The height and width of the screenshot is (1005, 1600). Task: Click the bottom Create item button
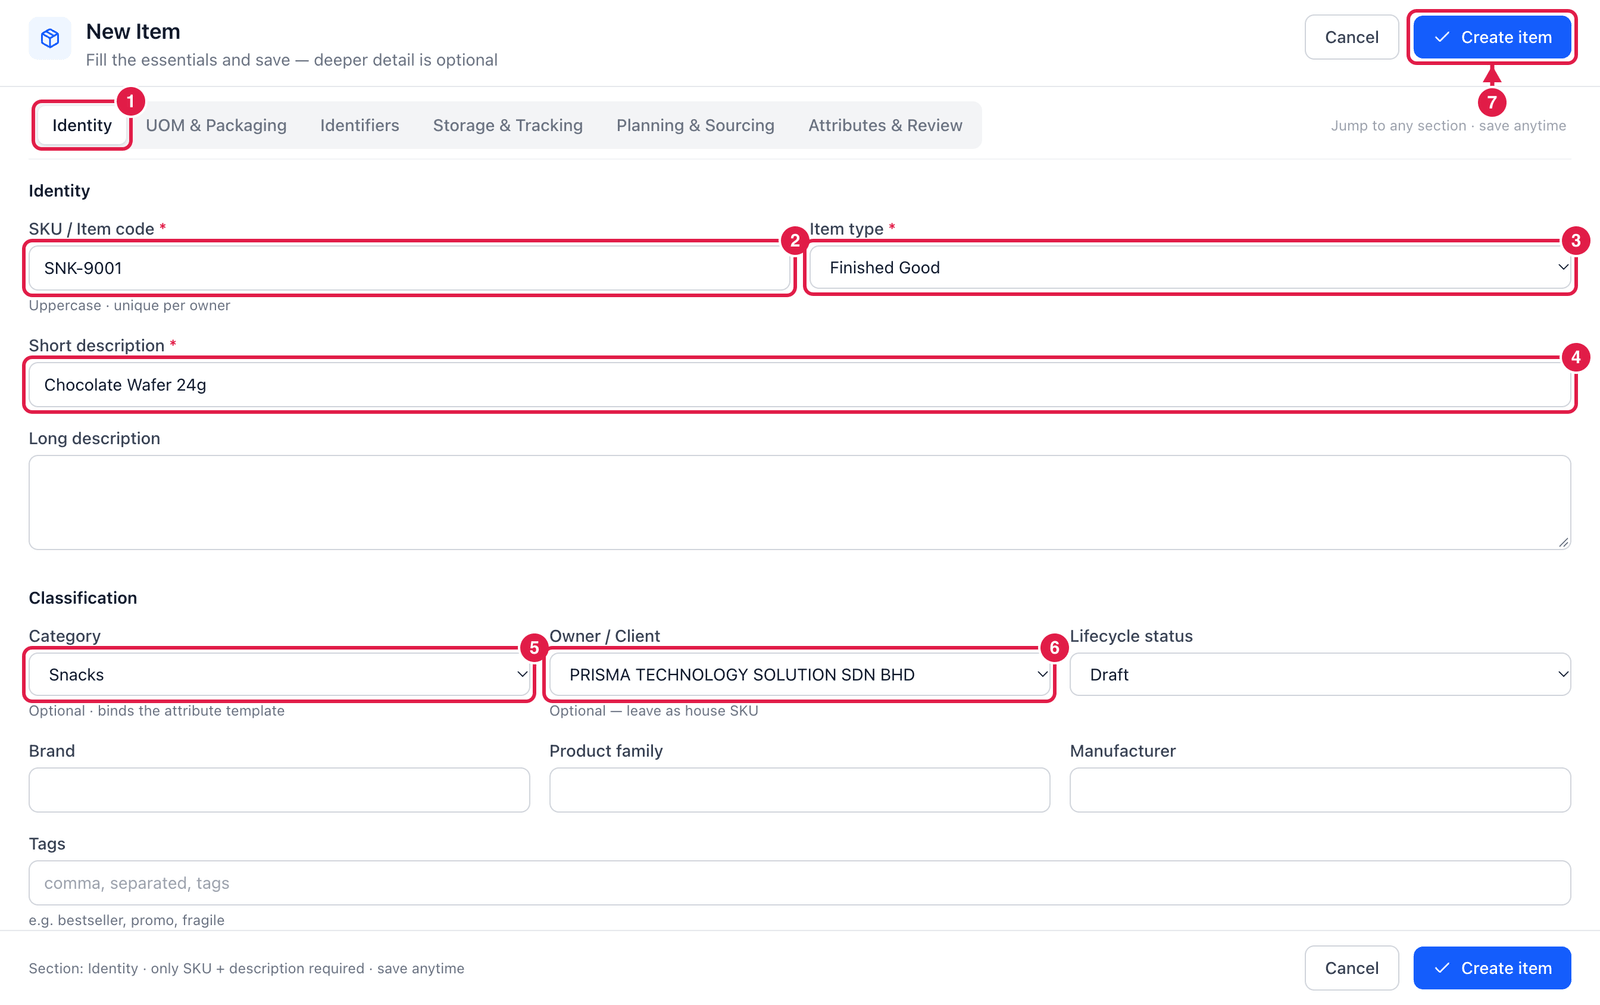1492,968
